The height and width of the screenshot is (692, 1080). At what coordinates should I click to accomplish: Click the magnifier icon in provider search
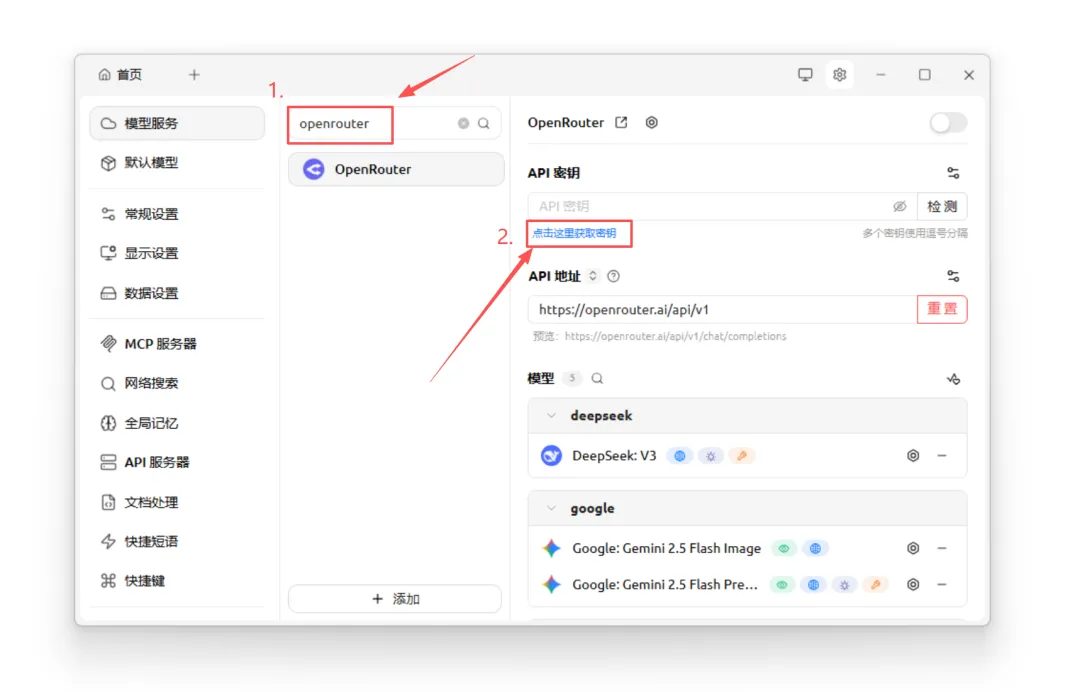pyautogui.click(x=484, y=123)
